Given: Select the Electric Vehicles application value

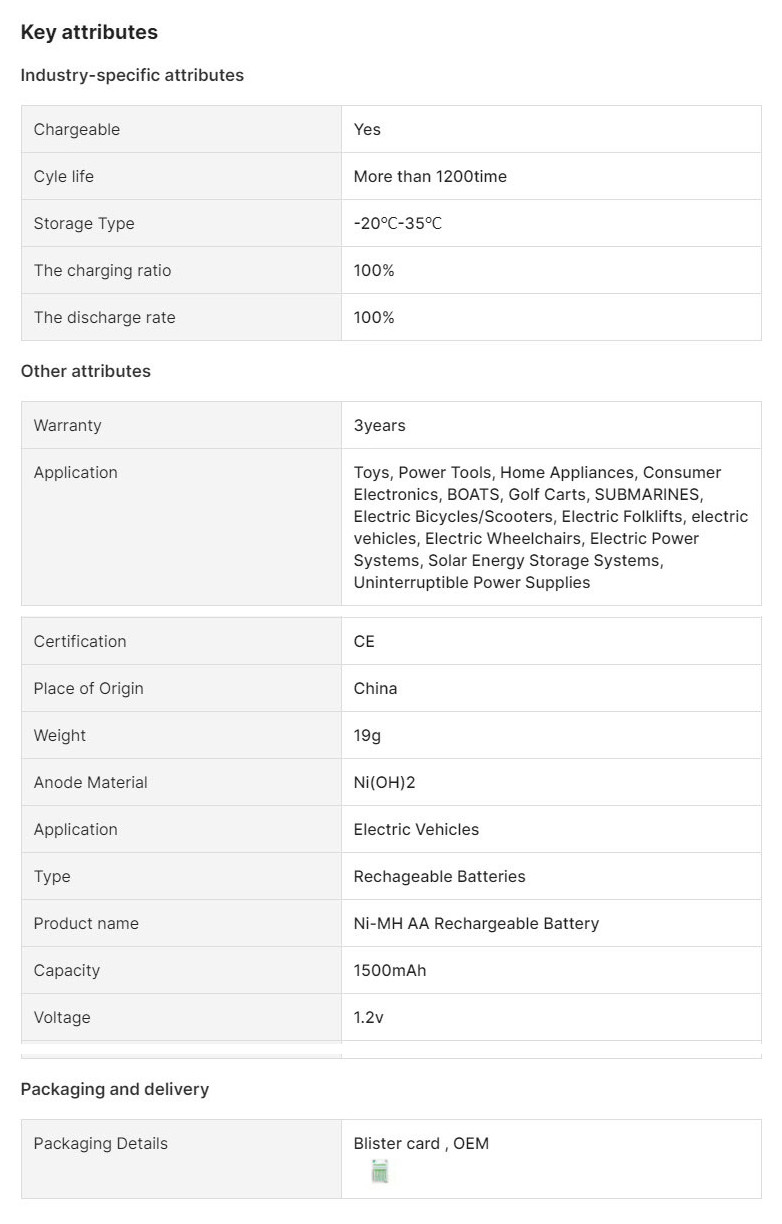Looking at the screenshot, I should pos(416,829).
